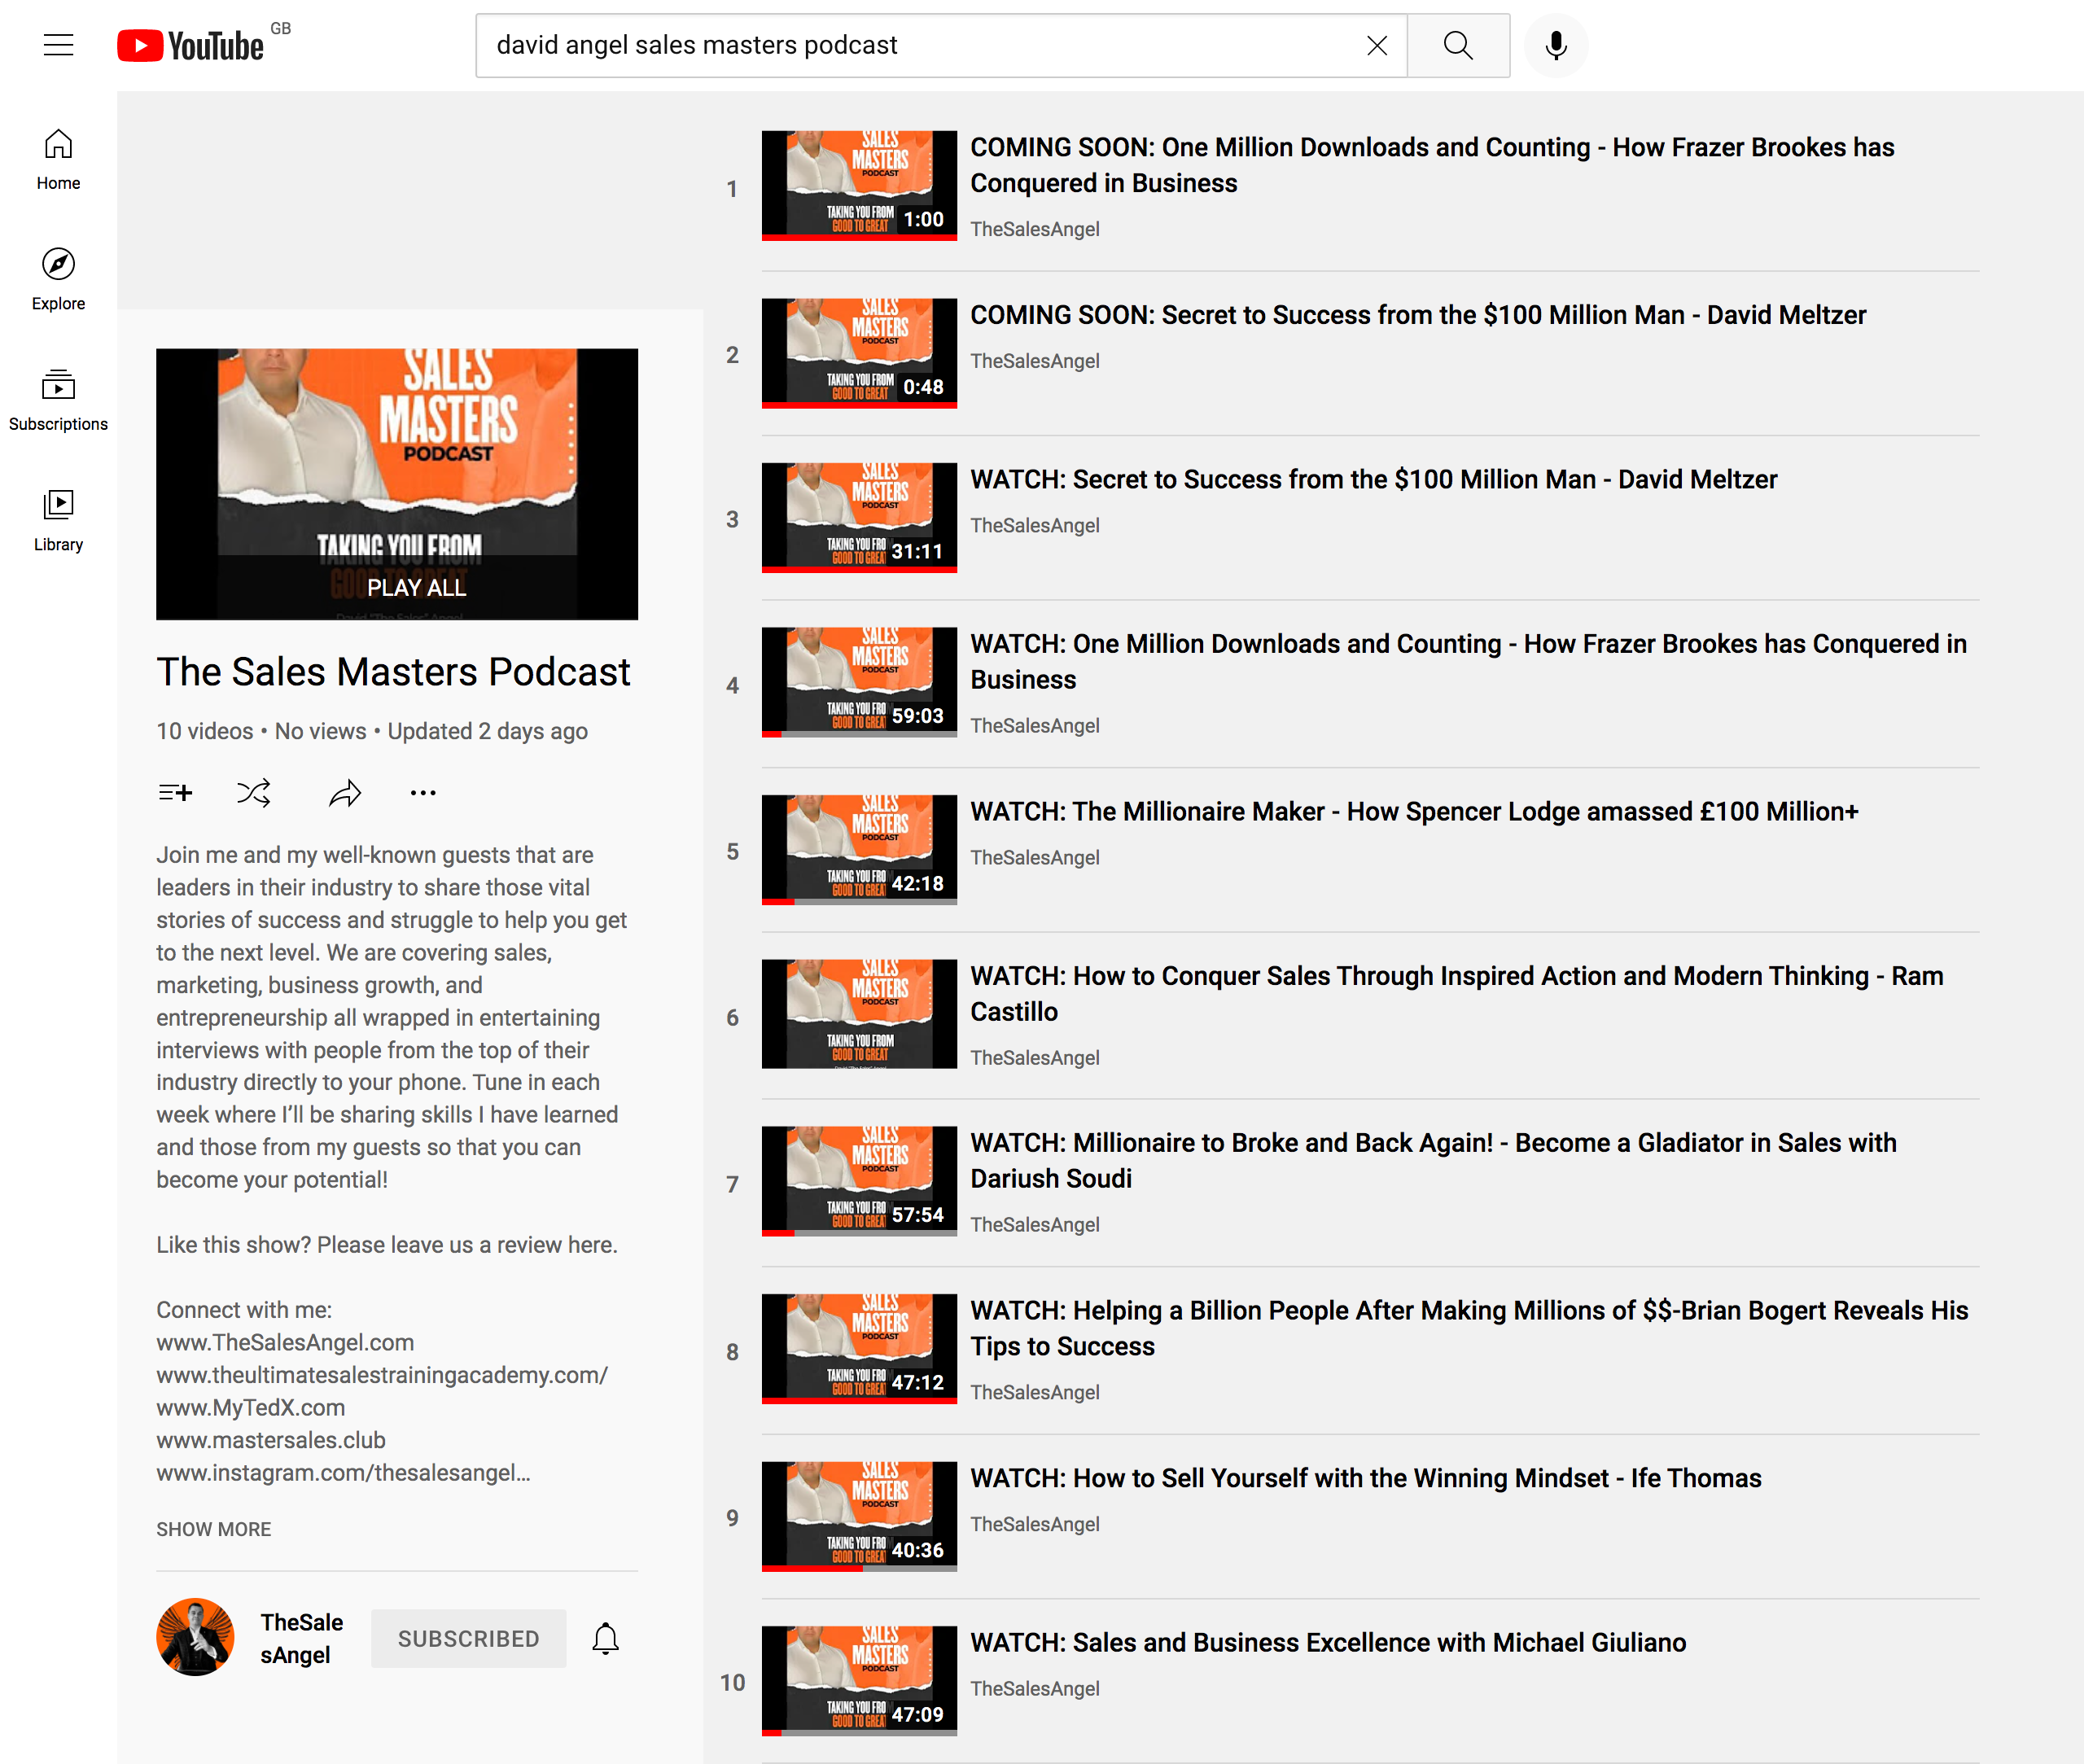Open Library in sidebar

coord(58,520)
